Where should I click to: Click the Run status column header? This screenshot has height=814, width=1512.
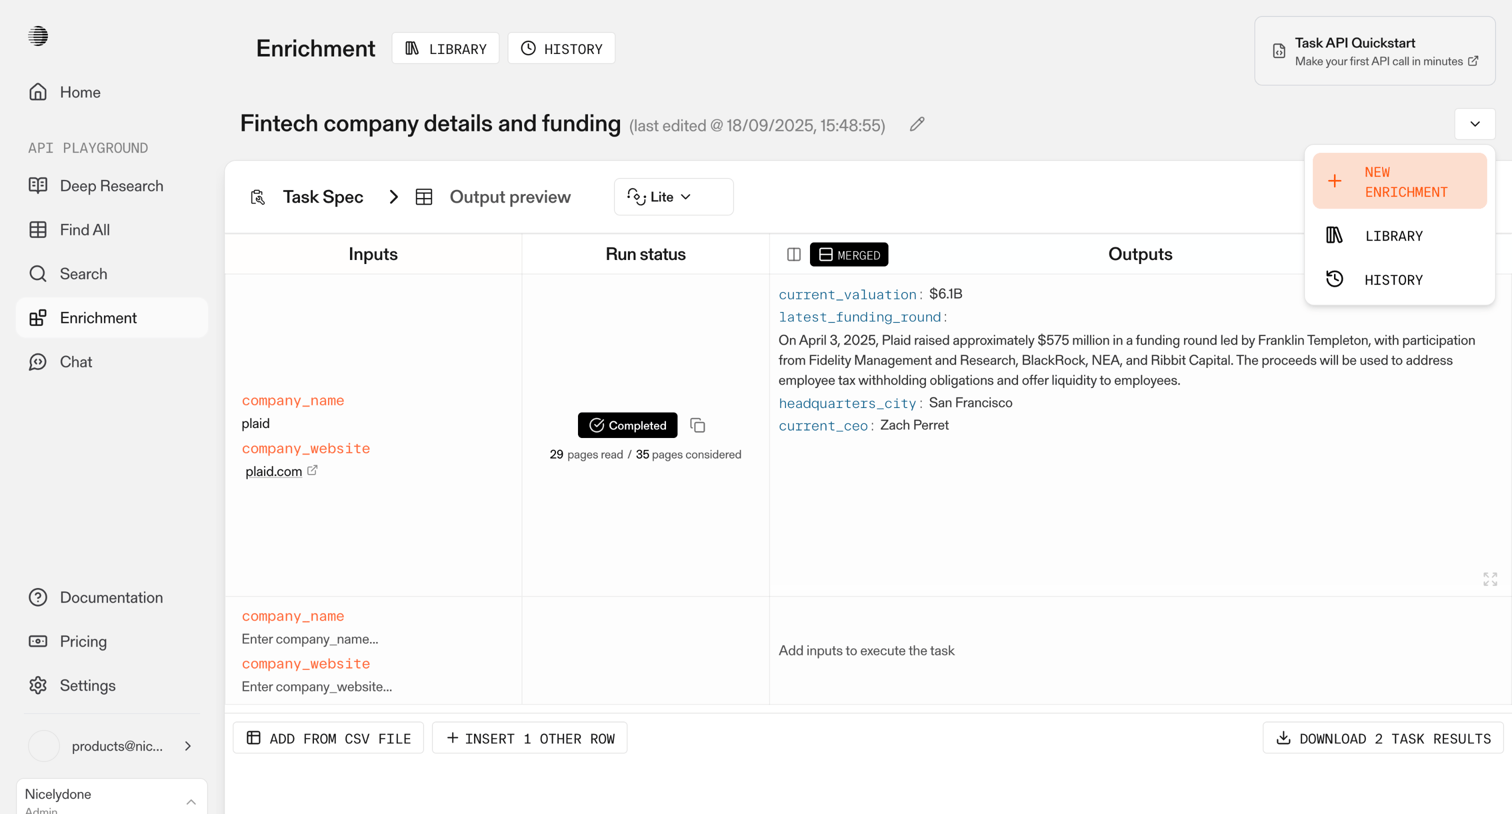pyautogui.click(x=646, y=254)
